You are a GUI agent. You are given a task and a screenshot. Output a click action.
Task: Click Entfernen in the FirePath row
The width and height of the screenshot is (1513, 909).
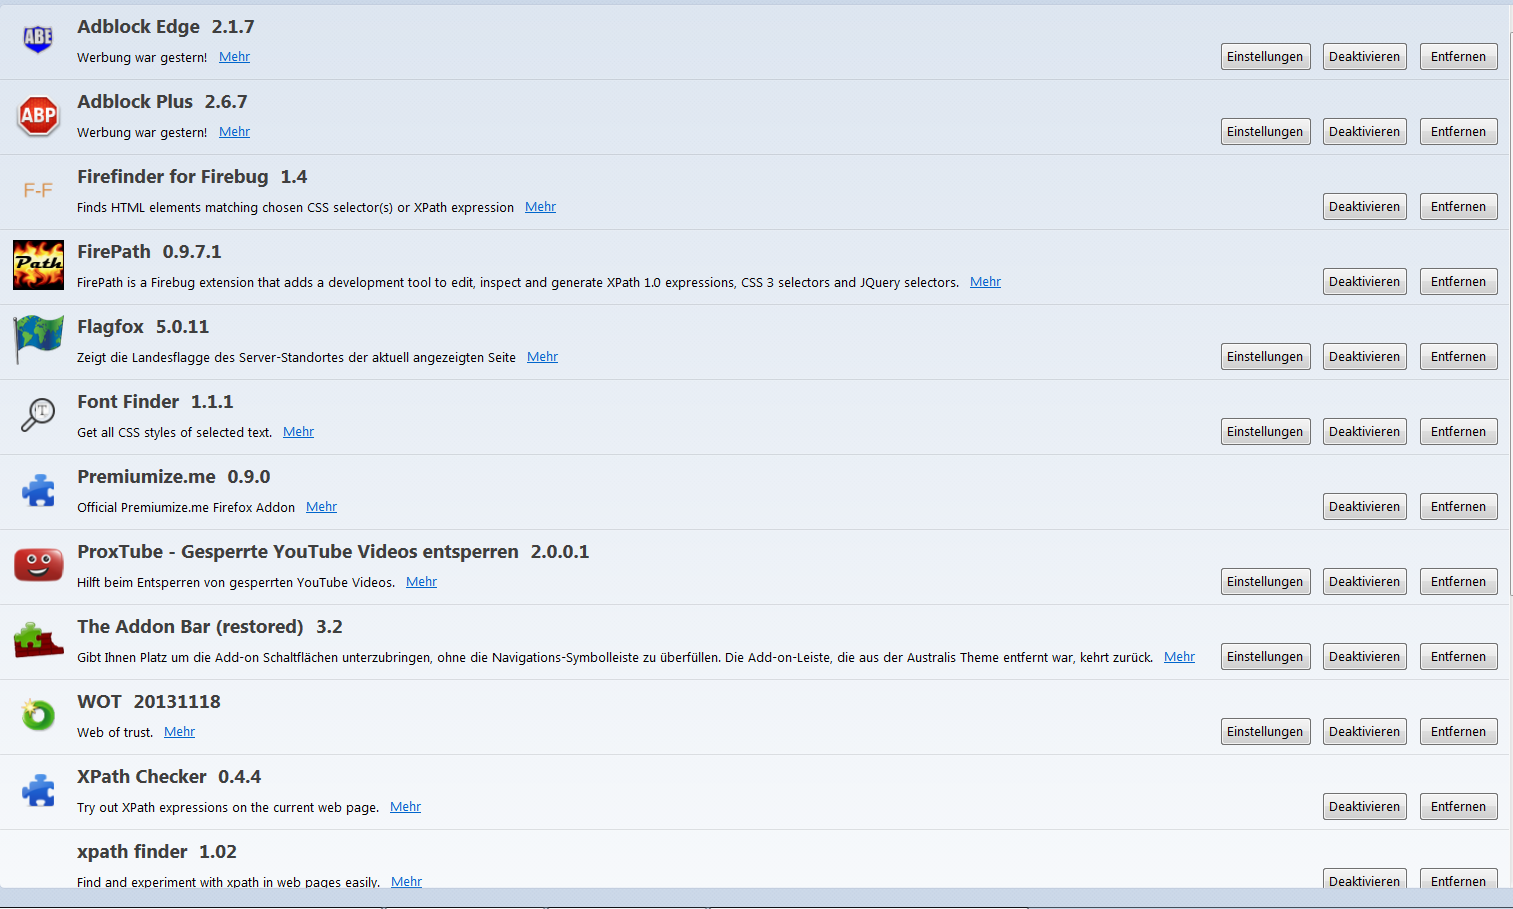(1458, 282)
